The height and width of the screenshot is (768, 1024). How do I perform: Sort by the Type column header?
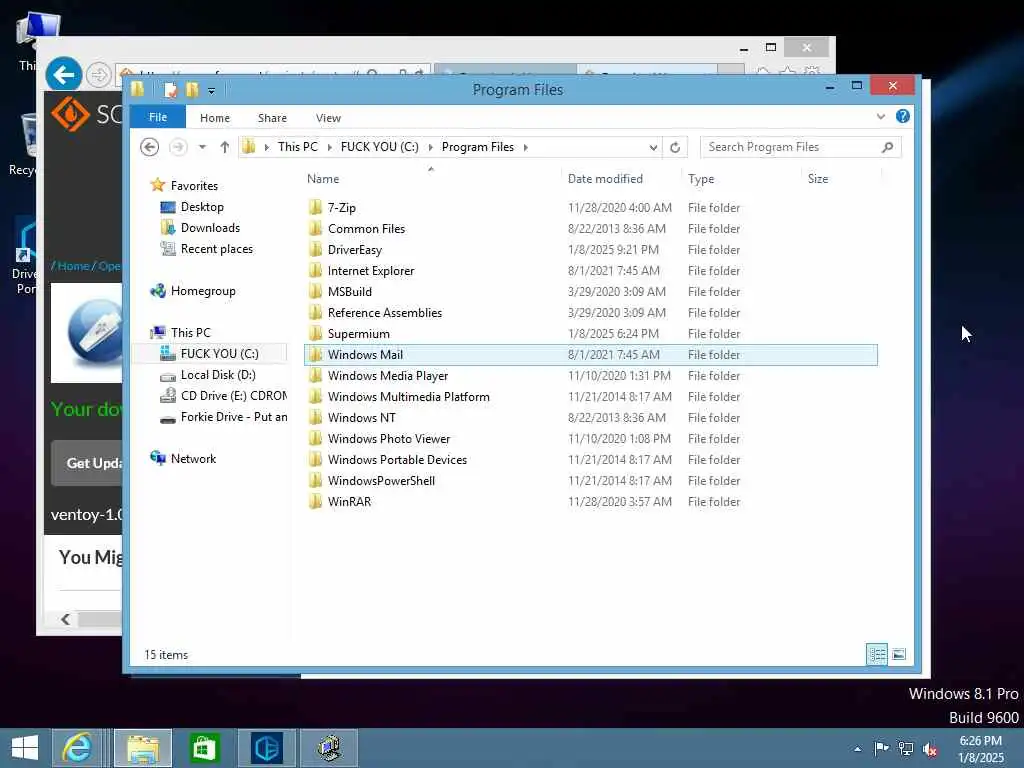point(701,179)
